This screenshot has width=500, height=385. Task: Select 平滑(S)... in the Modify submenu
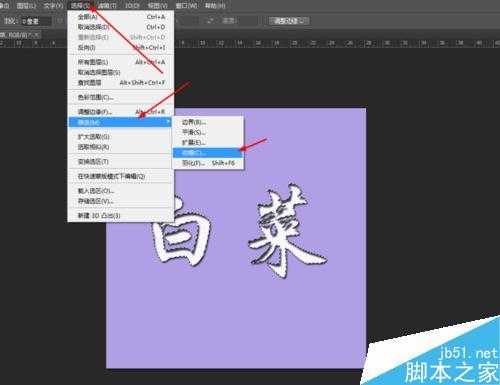tap(208, 132)
